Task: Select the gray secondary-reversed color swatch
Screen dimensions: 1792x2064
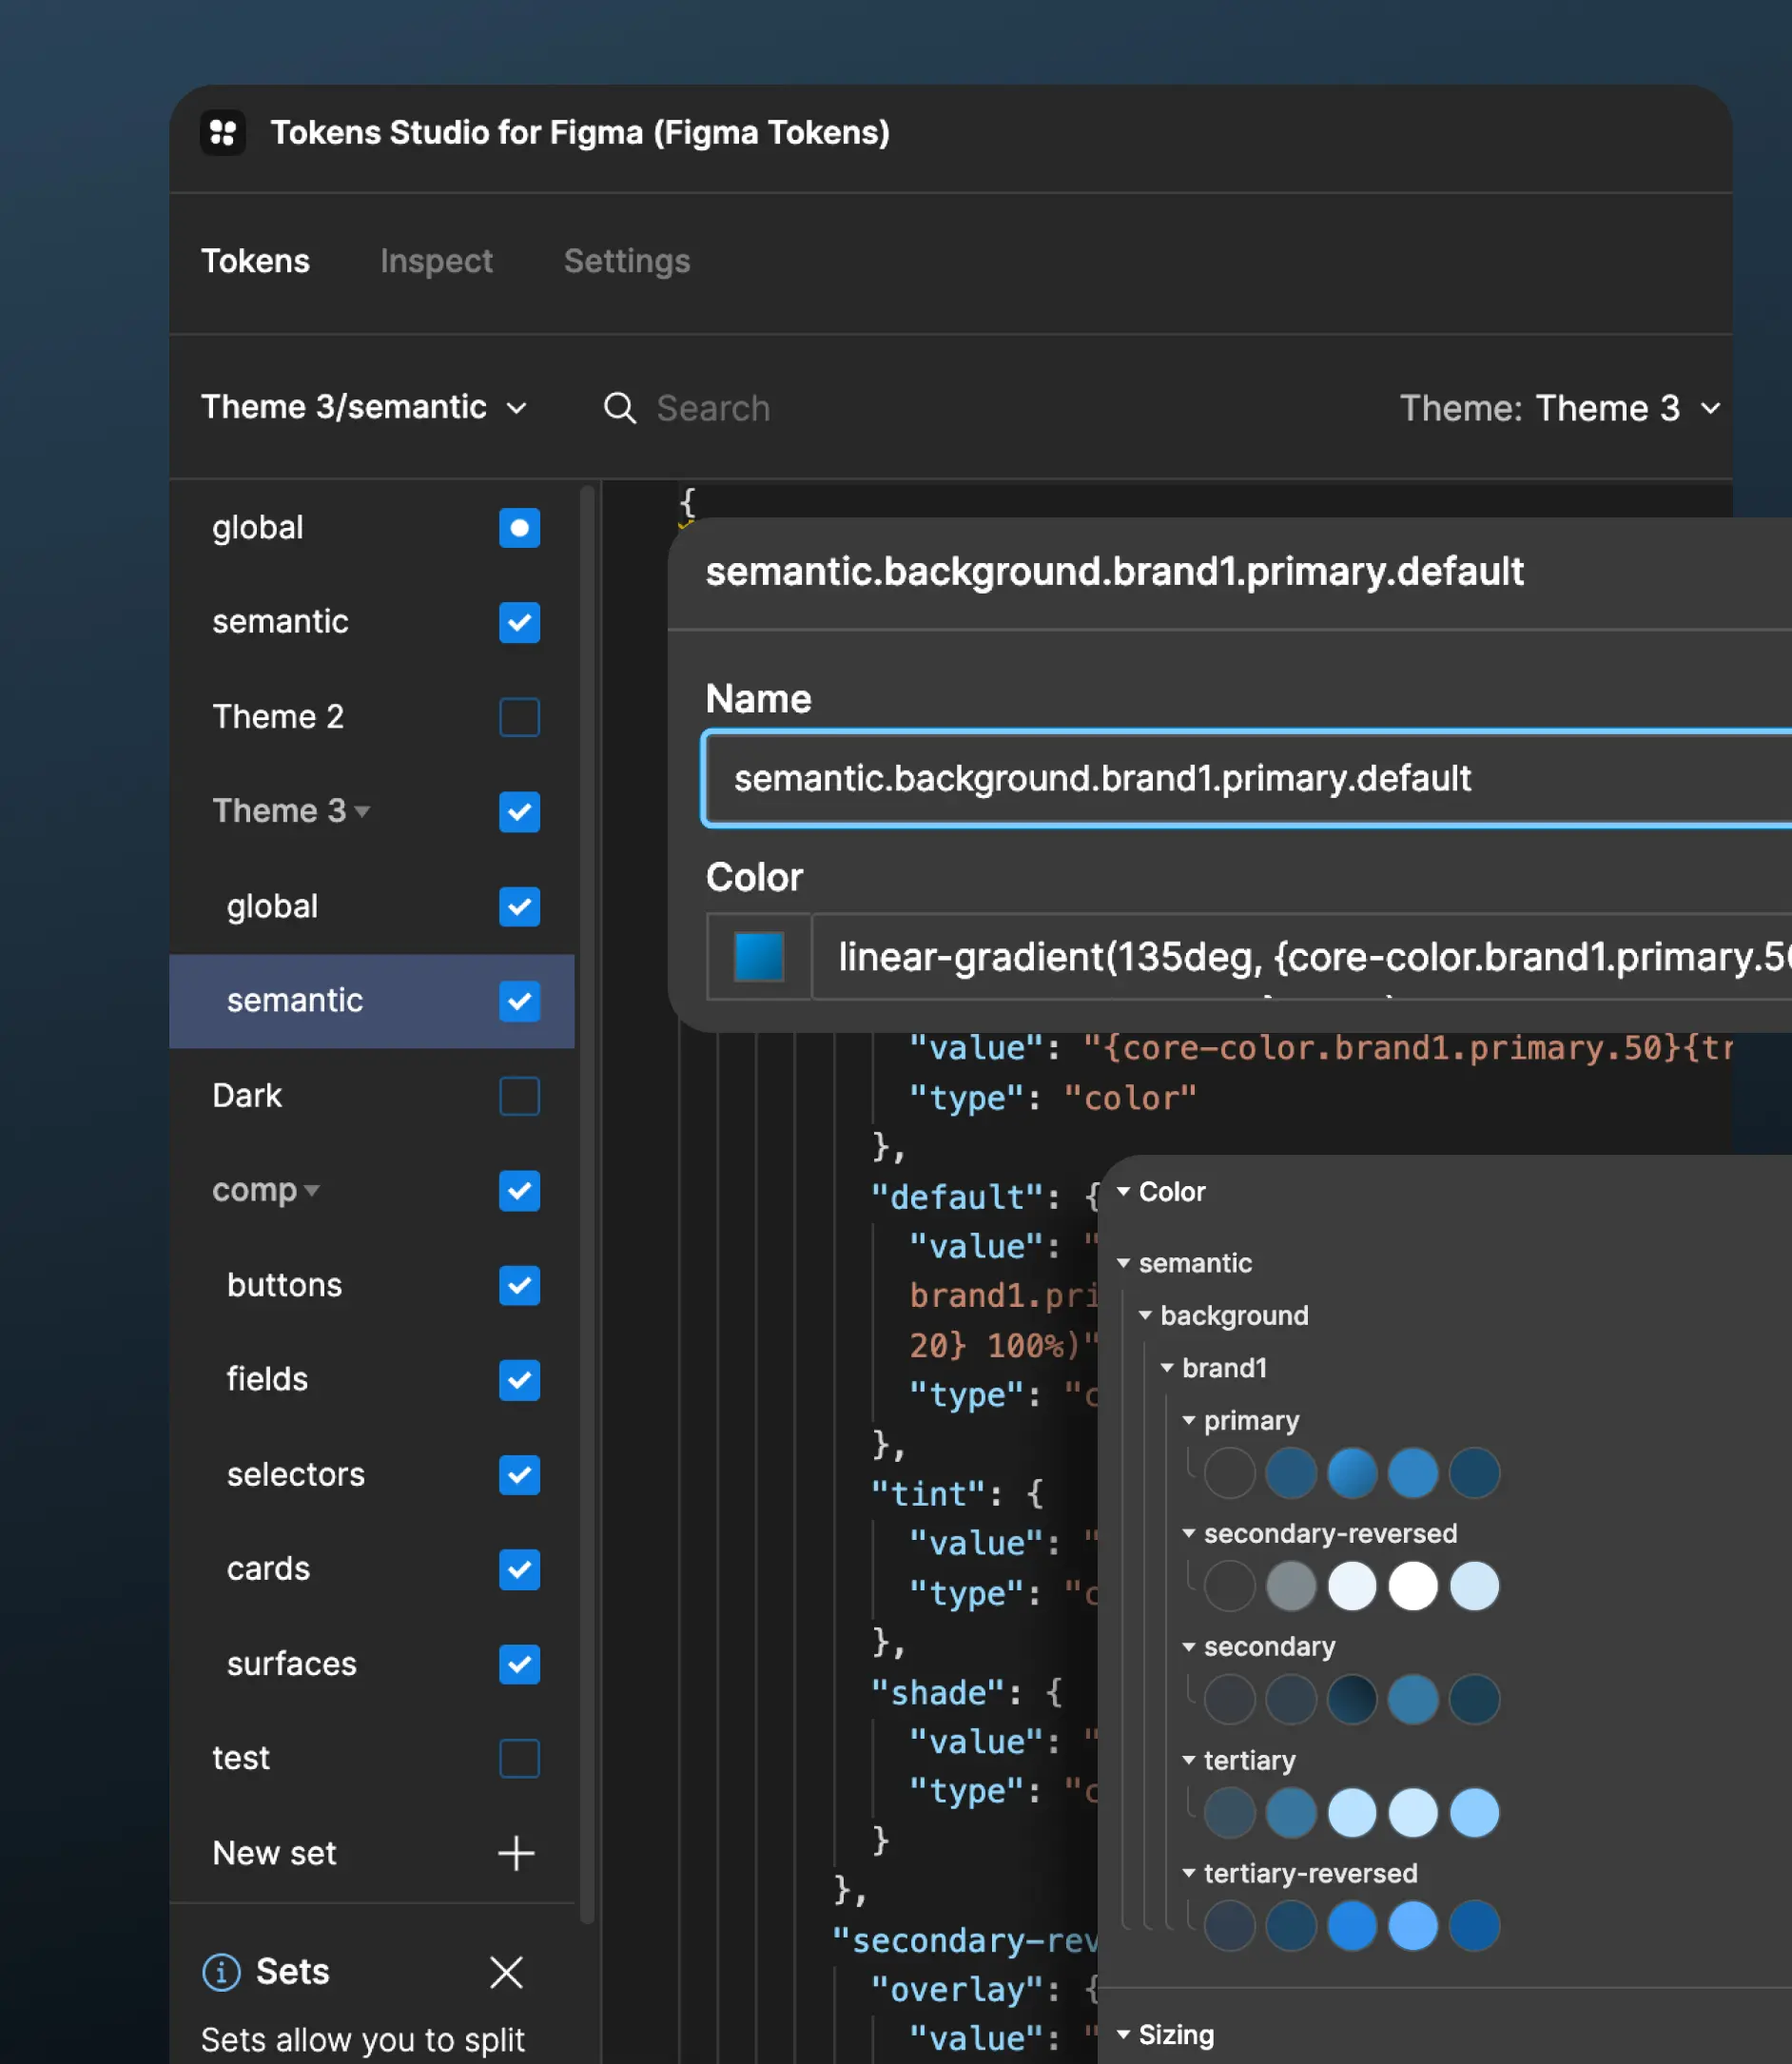Action: 1291,1586
